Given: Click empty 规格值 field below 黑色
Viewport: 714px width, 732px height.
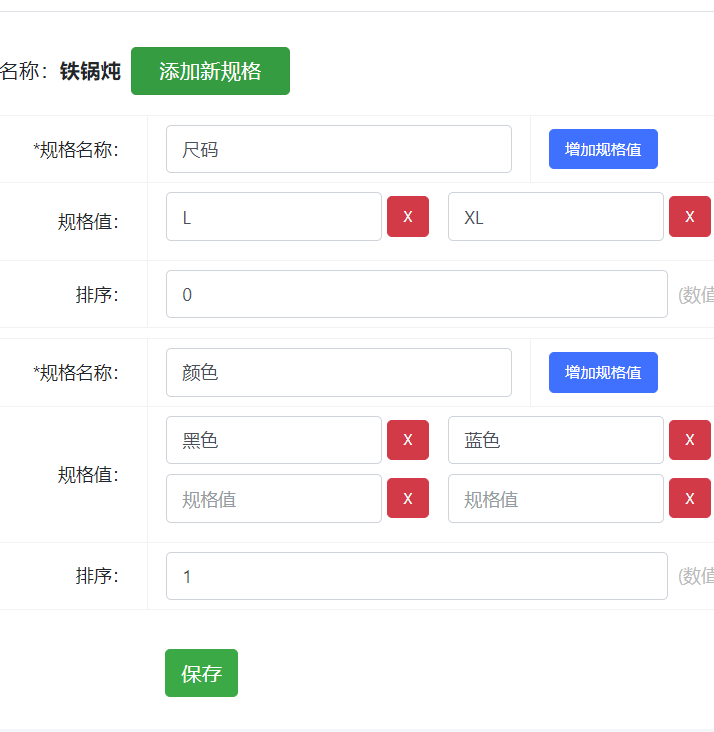Looking at the screenshot, I should [273, 498].
